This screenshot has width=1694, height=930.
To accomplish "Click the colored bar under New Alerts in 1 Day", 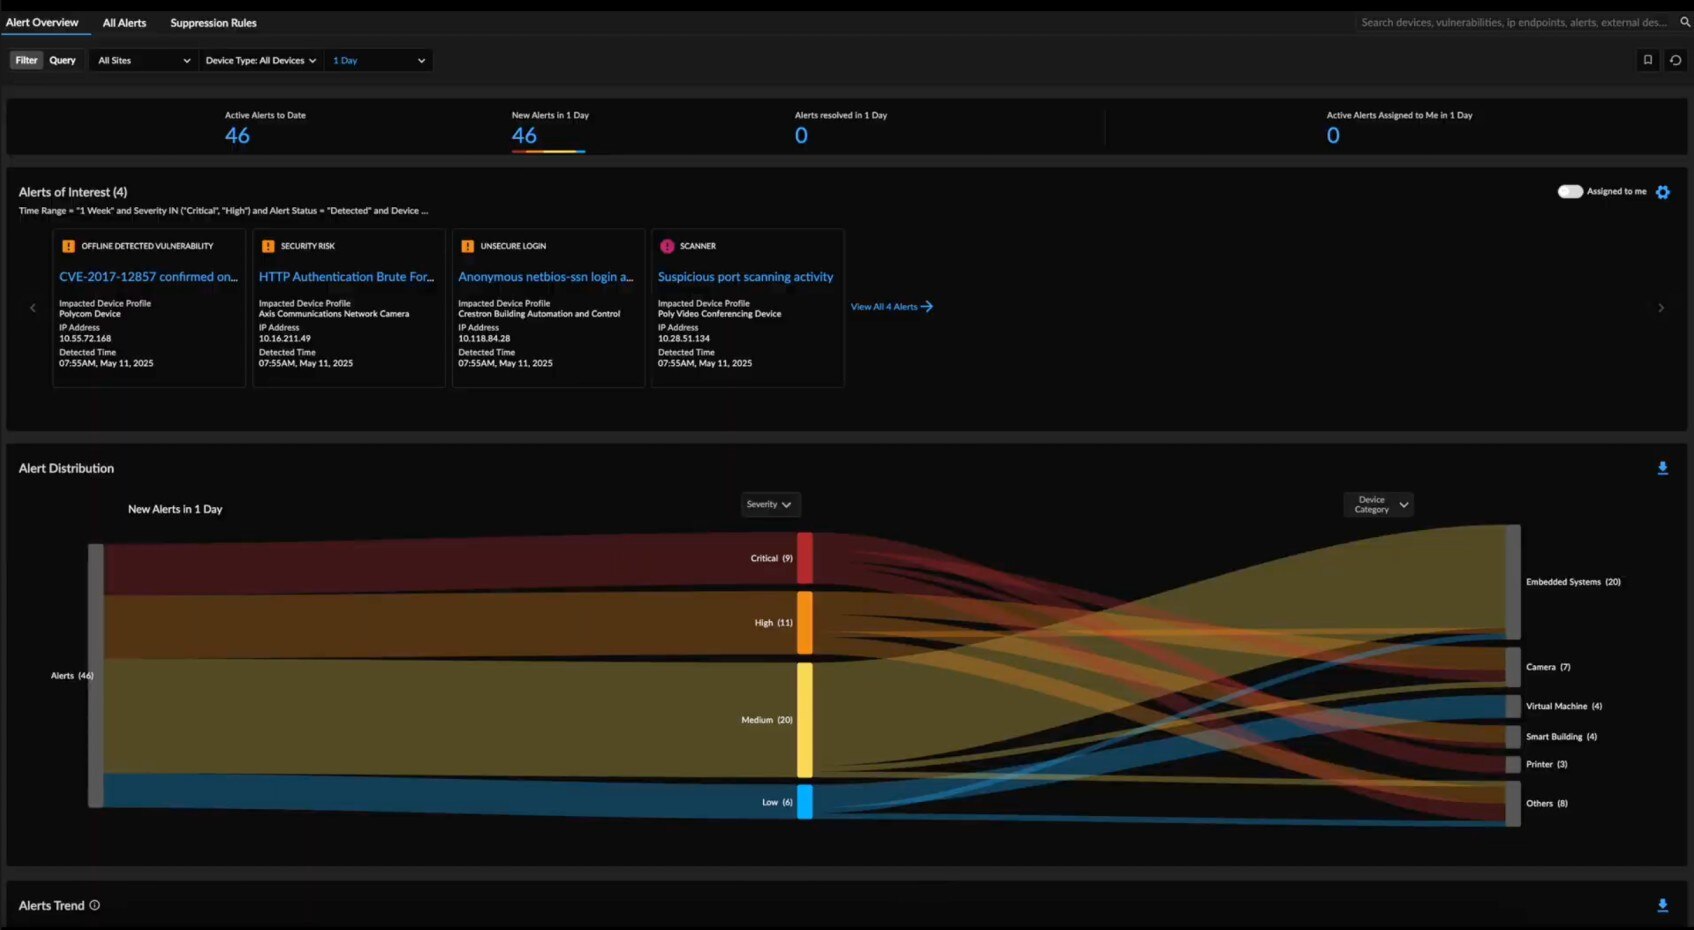I will coord(549,150).
